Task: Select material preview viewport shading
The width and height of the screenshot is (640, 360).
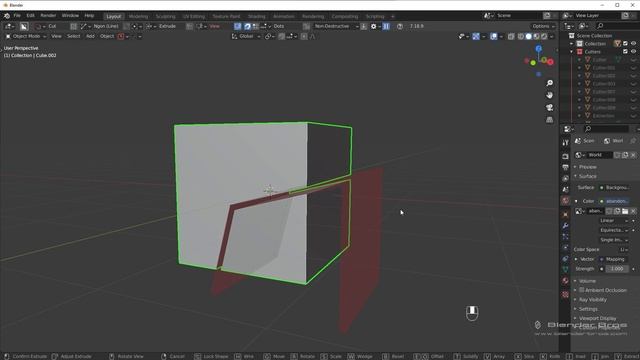Action: point(536,36)
